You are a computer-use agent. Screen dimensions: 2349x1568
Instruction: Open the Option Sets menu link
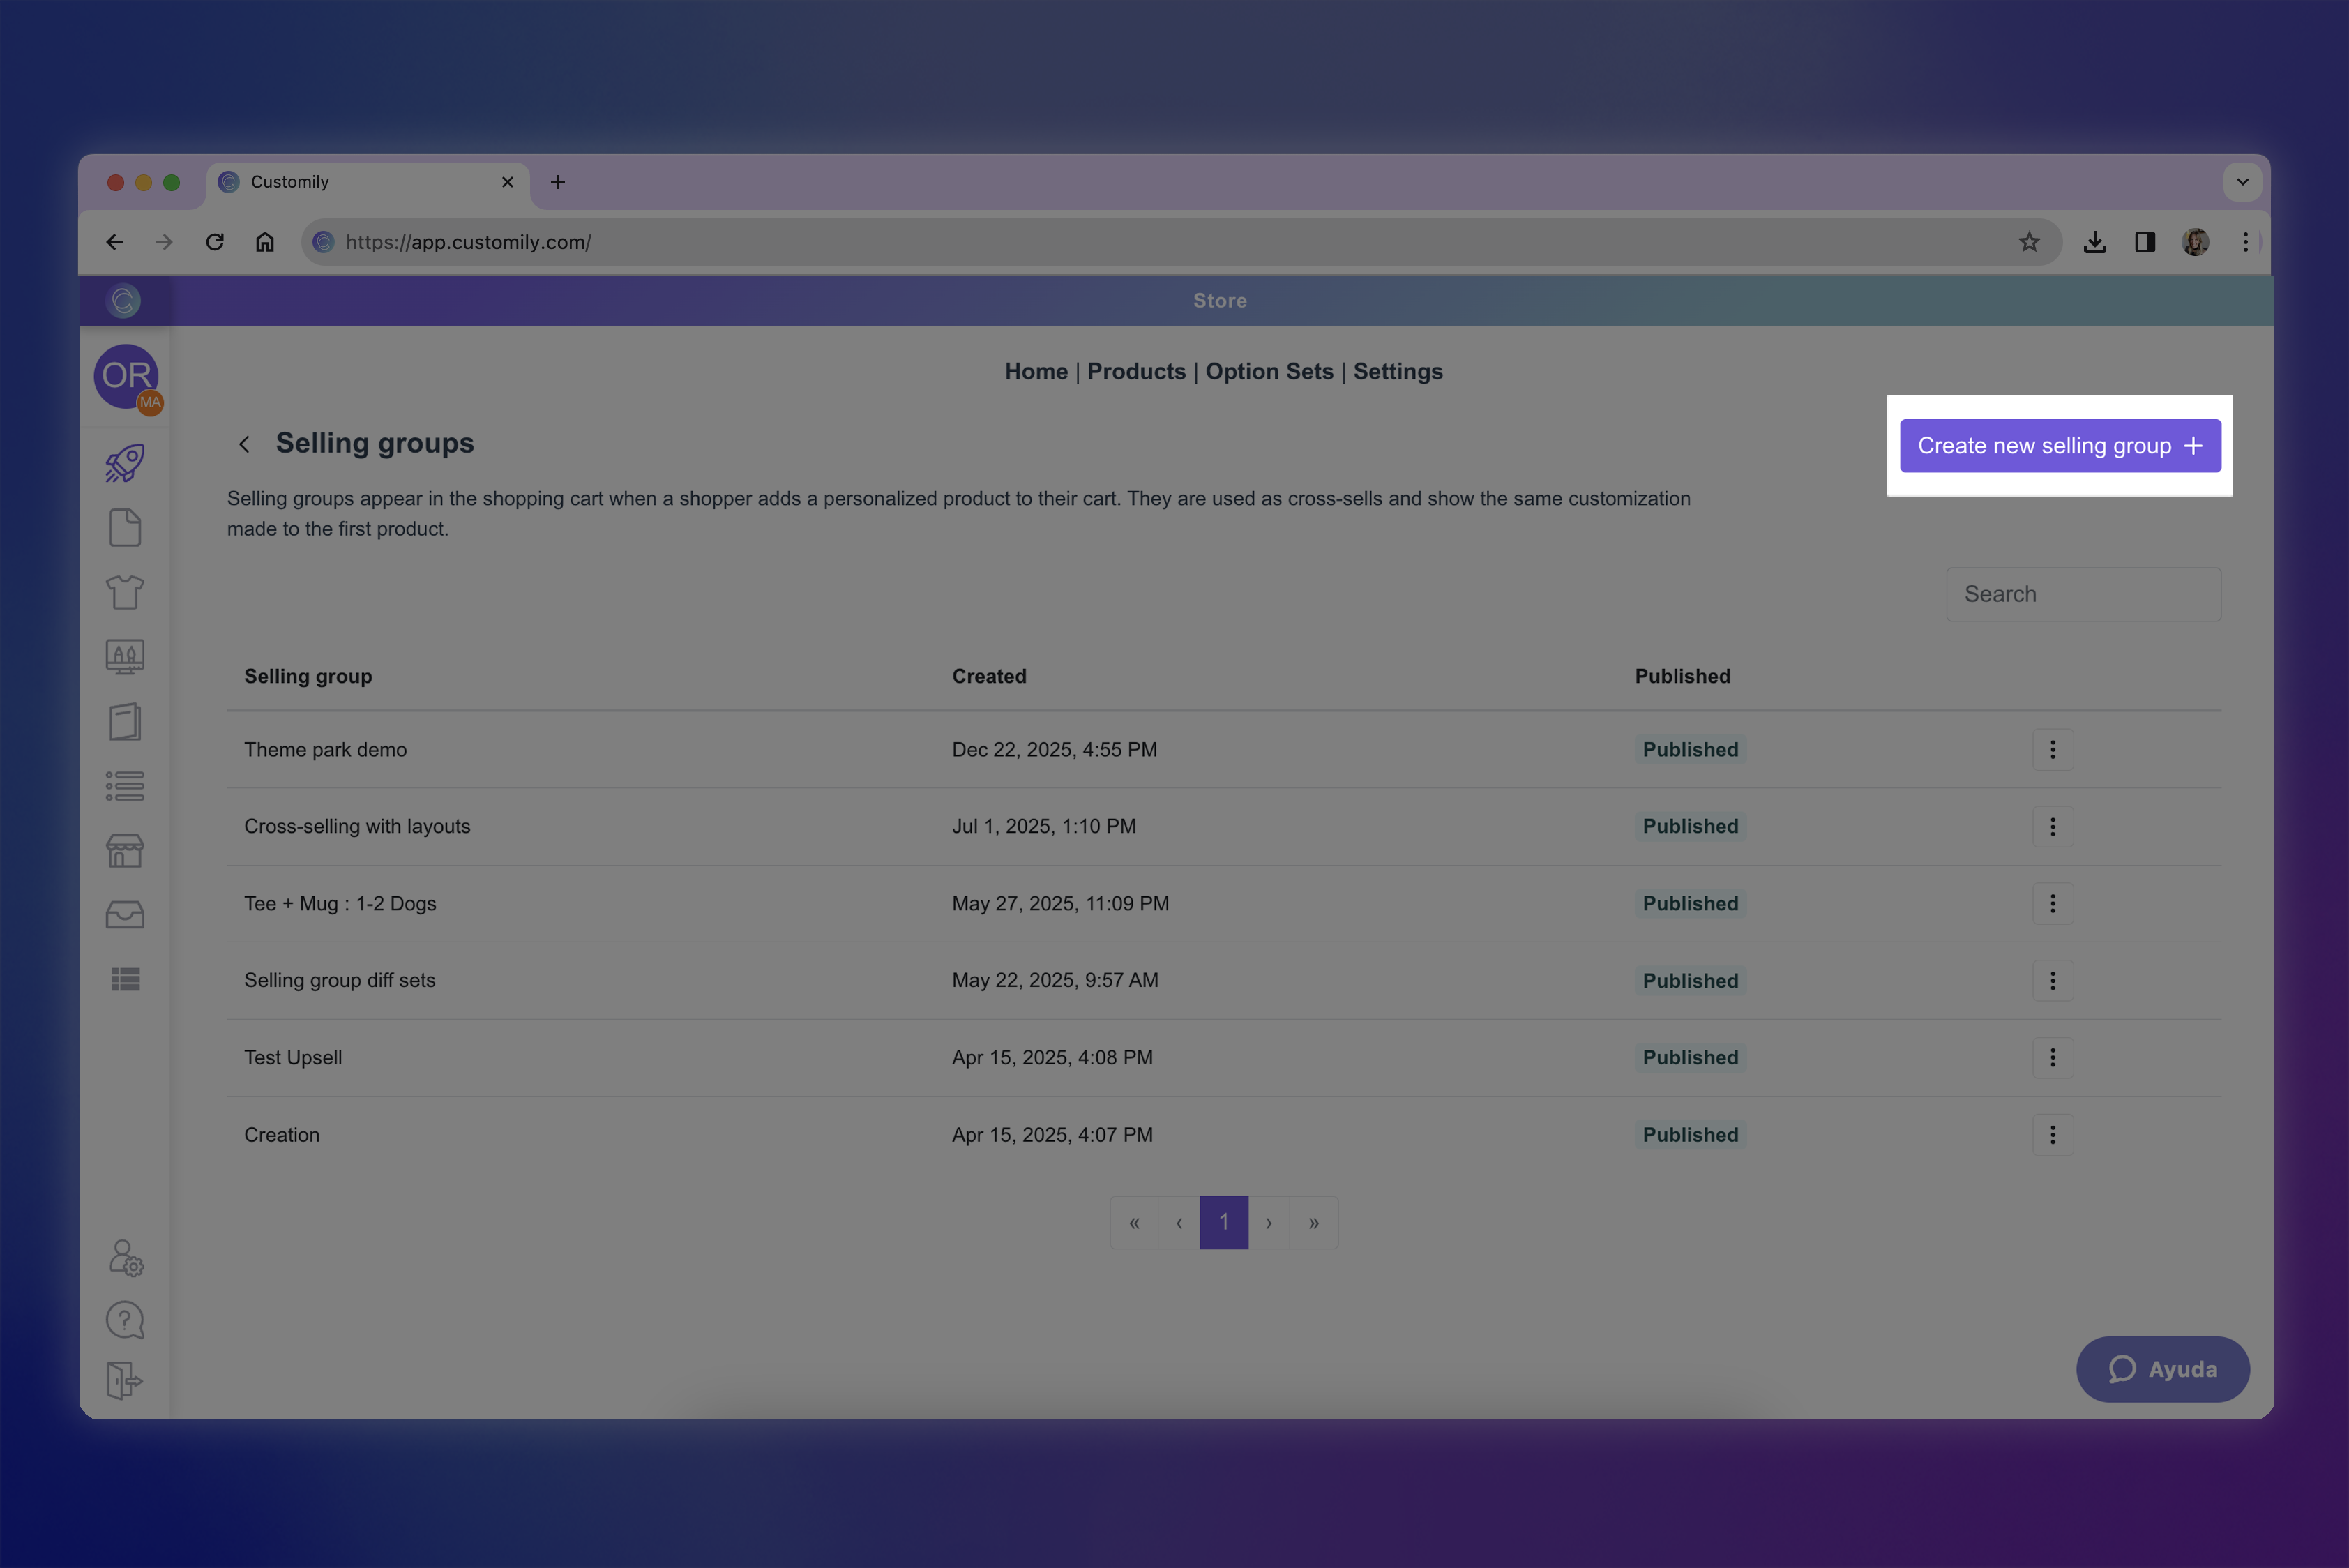1269,372
